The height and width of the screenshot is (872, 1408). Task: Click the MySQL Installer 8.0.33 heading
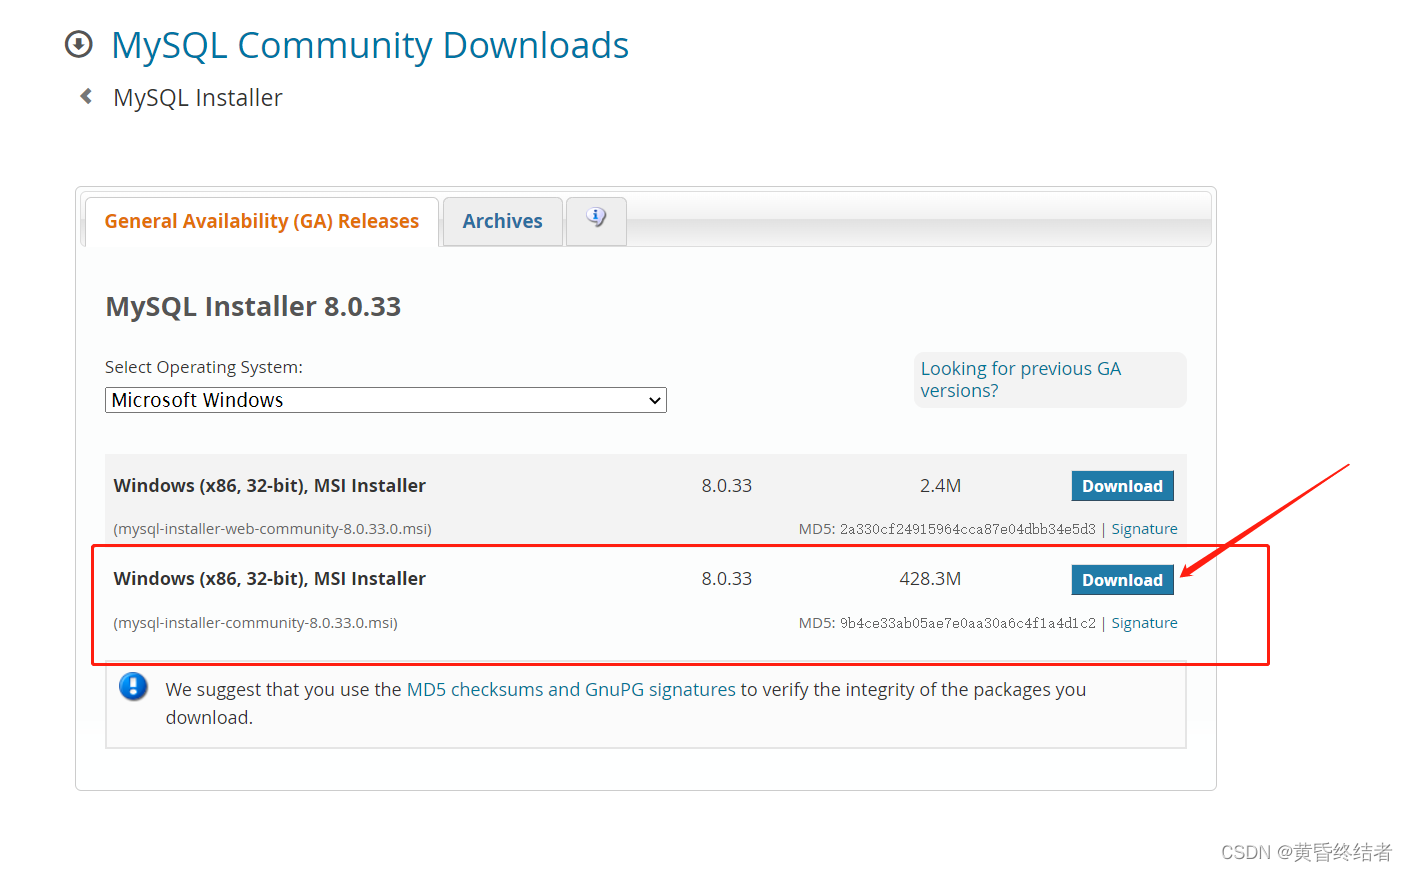[x=253, y=306]
